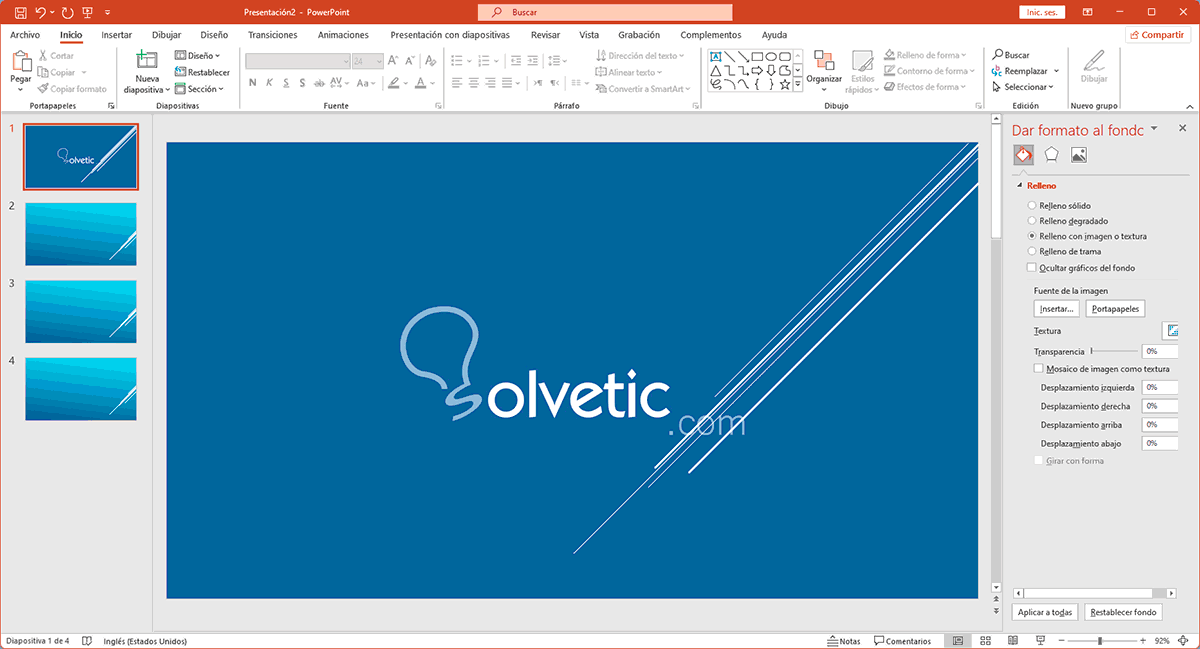The height and width of the screenshot is (649, 1200).
Task: Open the Relleno fill bucket tab
Action: coord(1023,155)
